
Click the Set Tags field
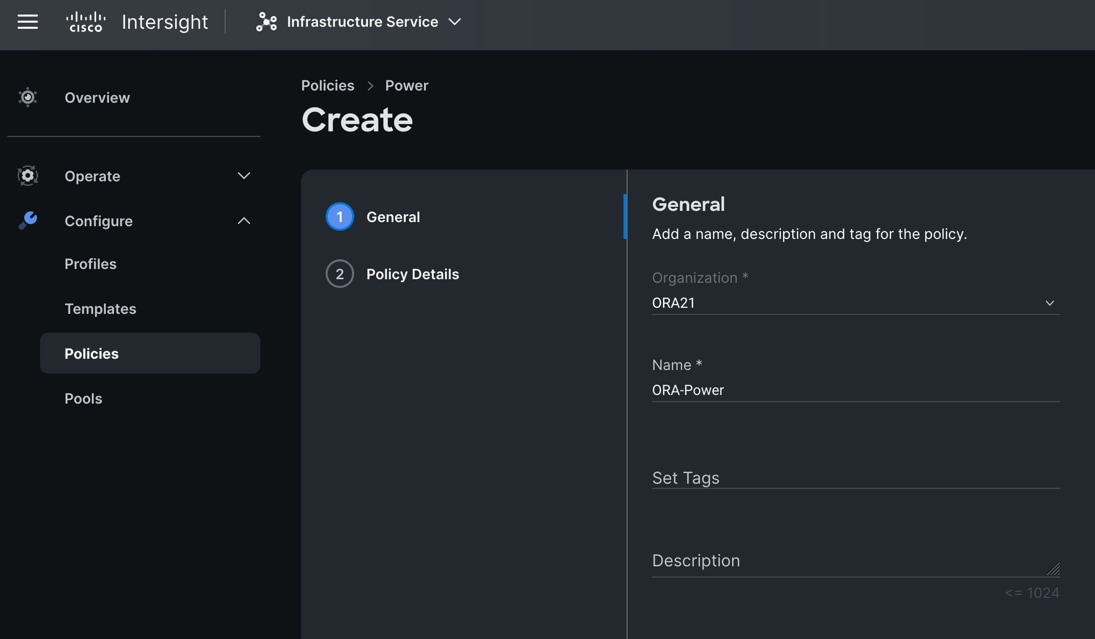pos(855,478)
